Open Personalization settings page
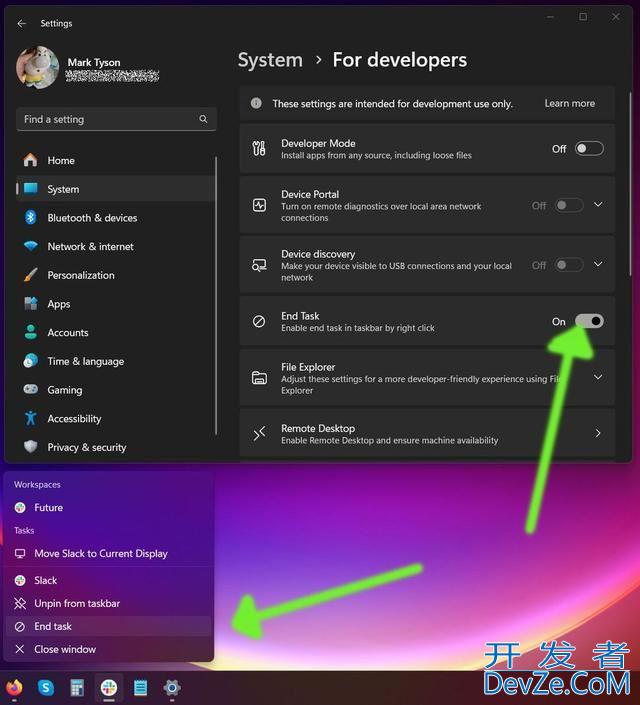Screen dimensions: 640x705 [x=116, y=275]
